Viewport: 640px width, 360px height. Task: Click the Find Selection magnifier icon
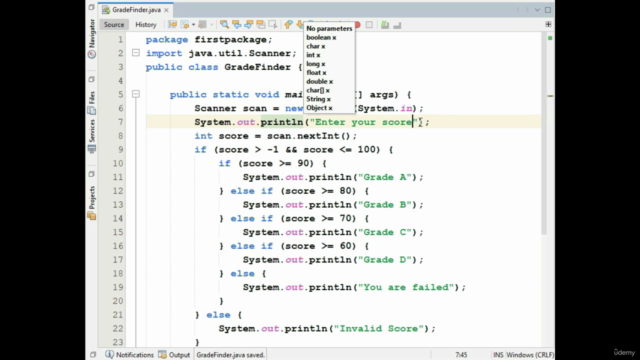pos(224,25)
